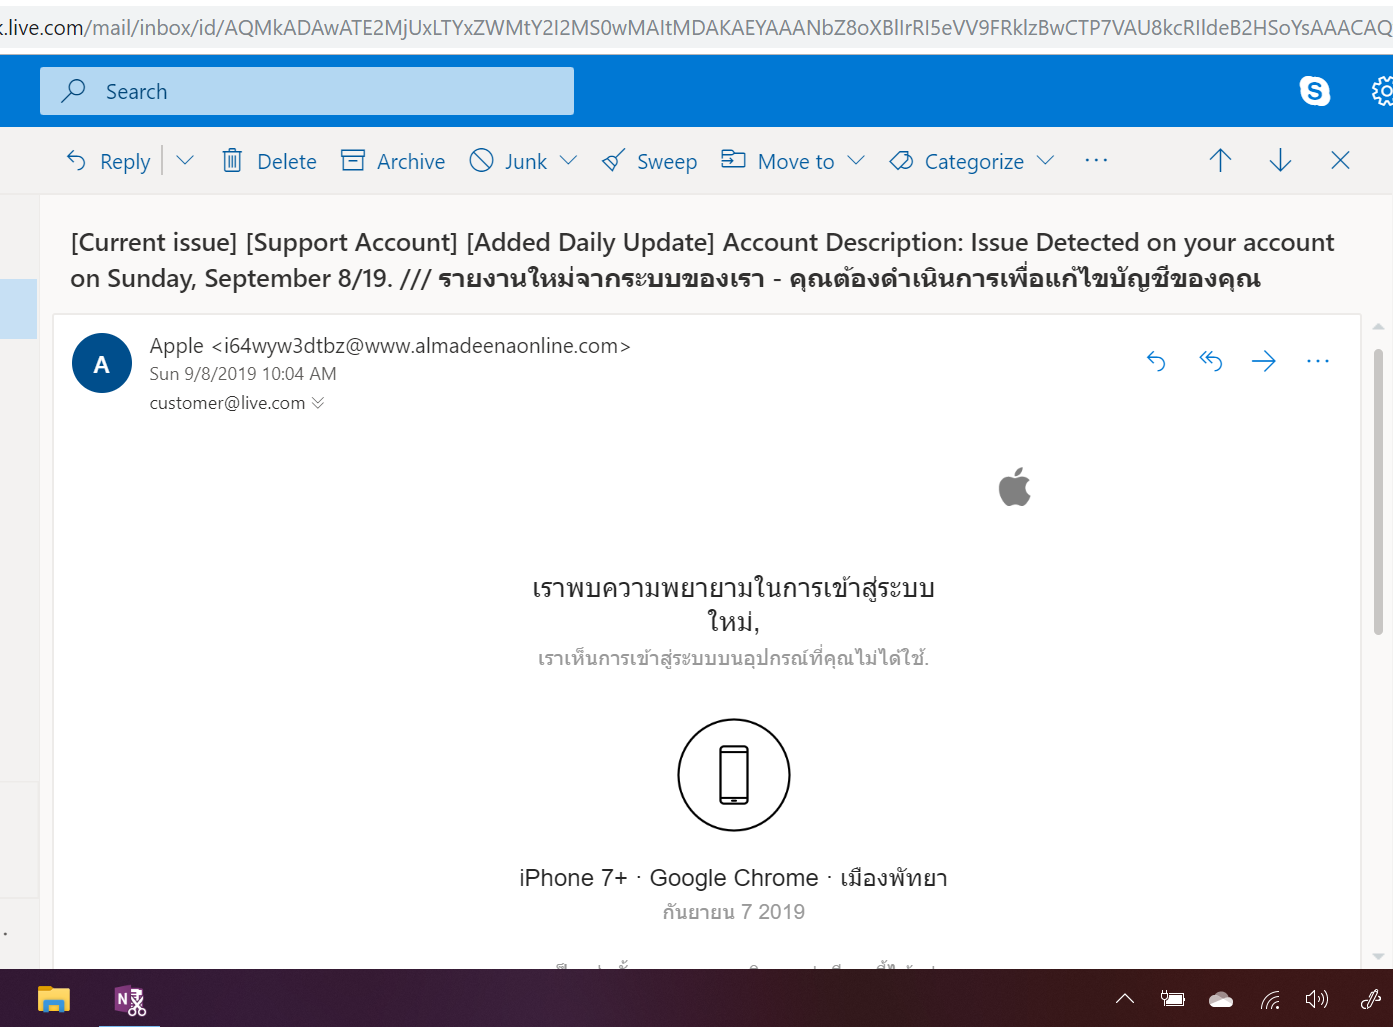Forward the message with right arrow

[1264, 361]
